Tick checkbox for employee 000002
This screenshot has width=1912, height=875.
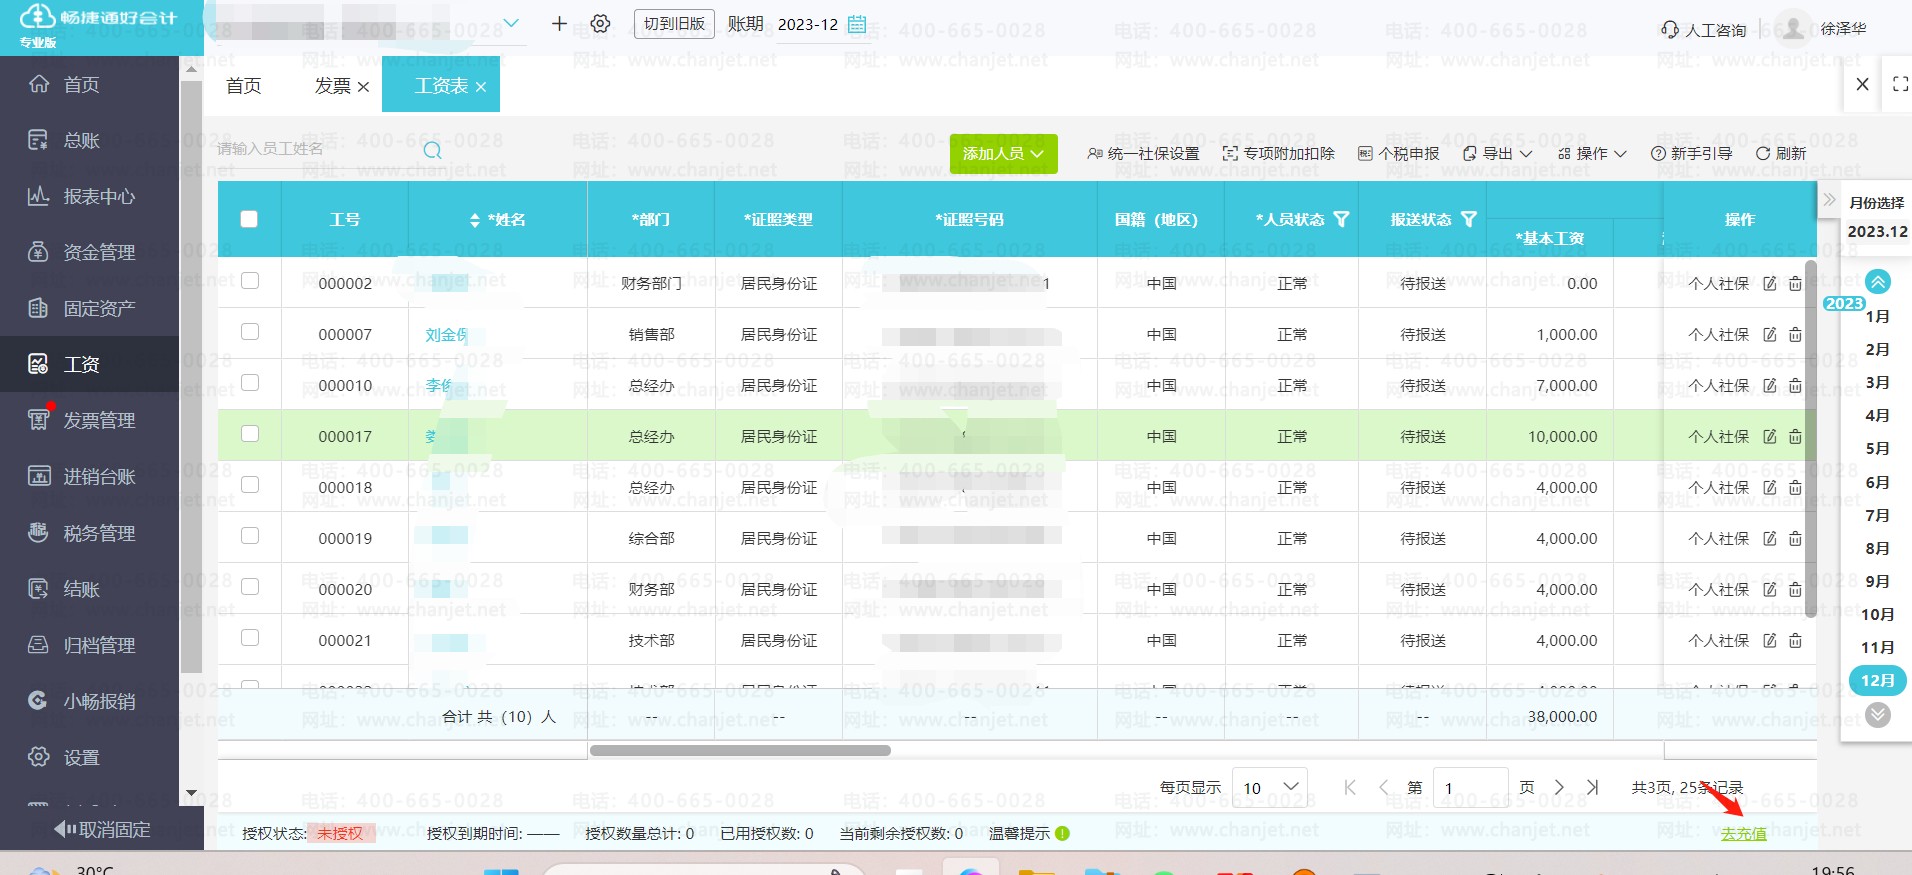250,281
